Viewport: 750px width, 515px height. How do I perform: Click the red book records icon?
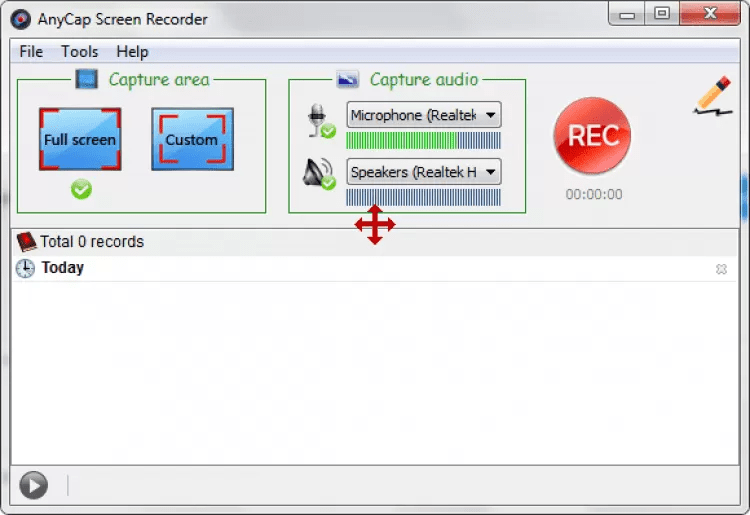click(26, 241)
